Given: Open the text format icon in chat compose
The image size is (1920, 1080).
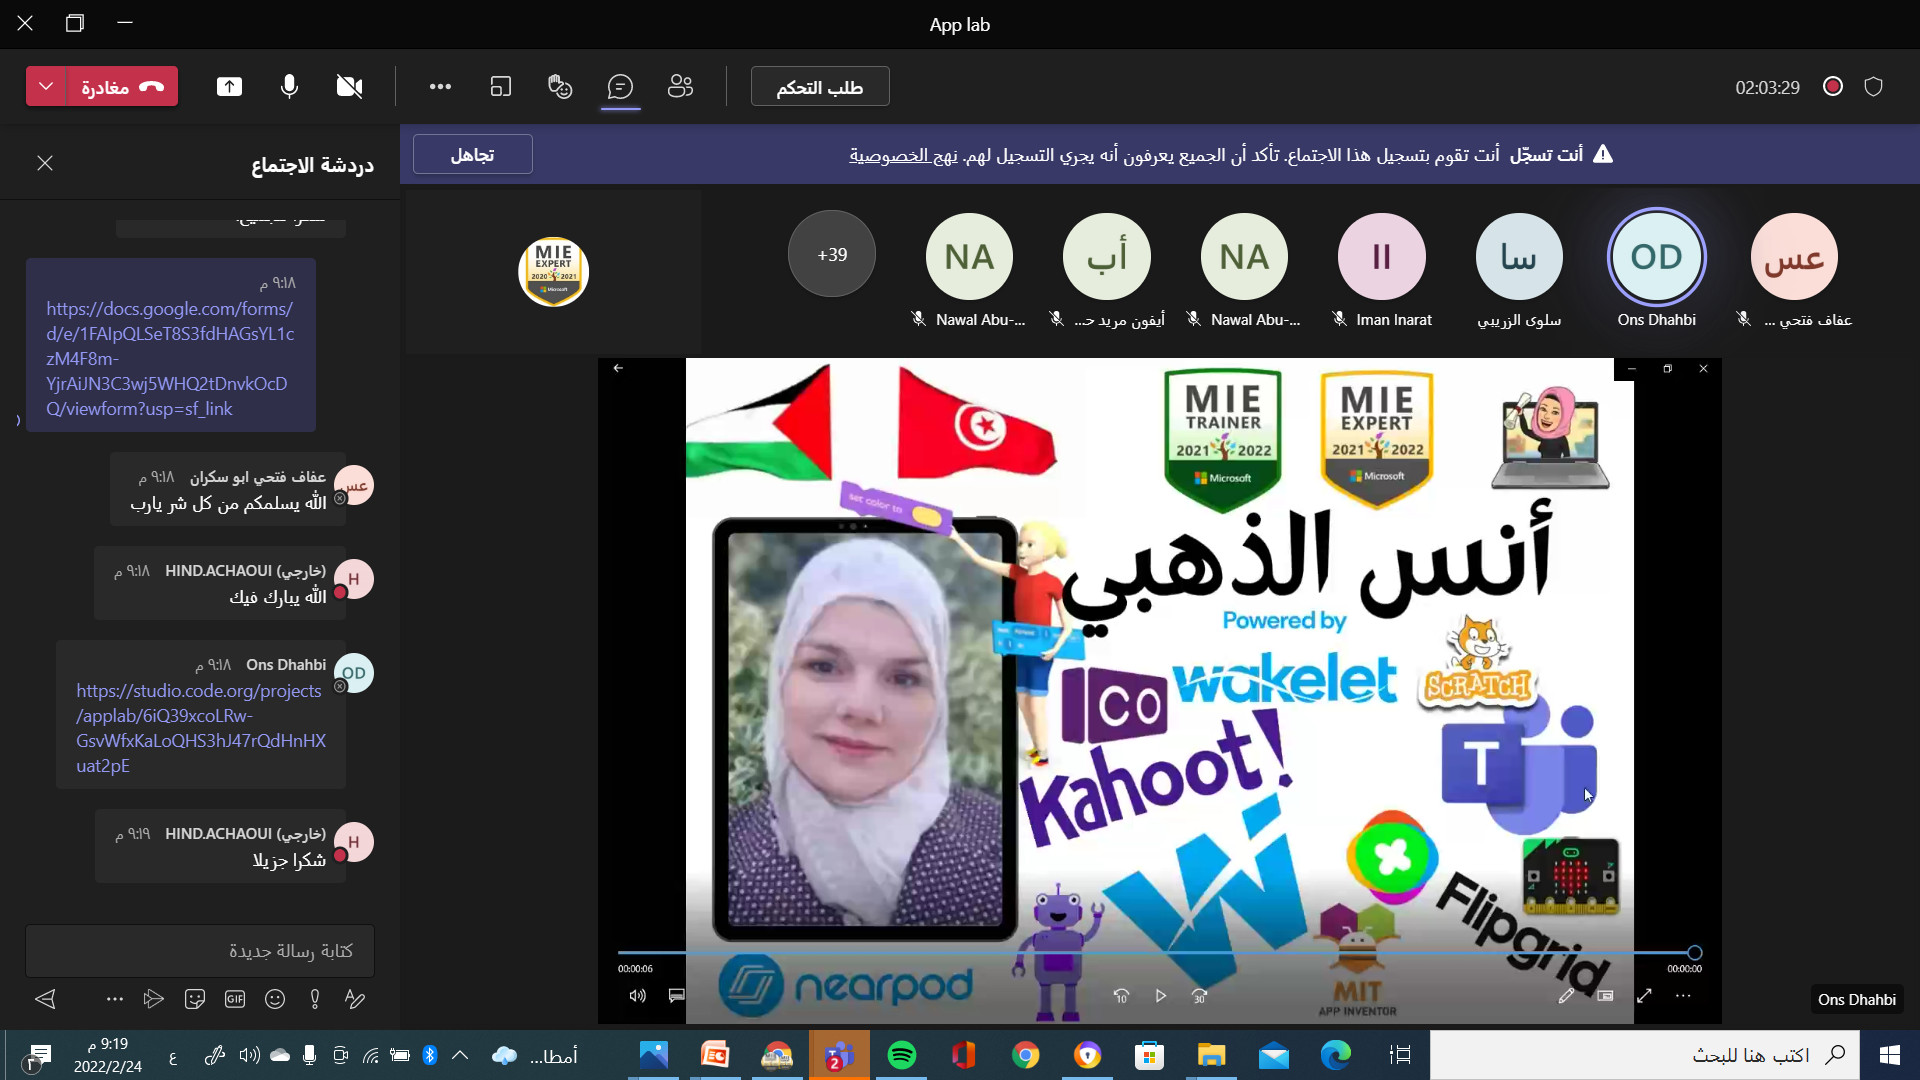Looking at the screenshot, I should 354,998.
